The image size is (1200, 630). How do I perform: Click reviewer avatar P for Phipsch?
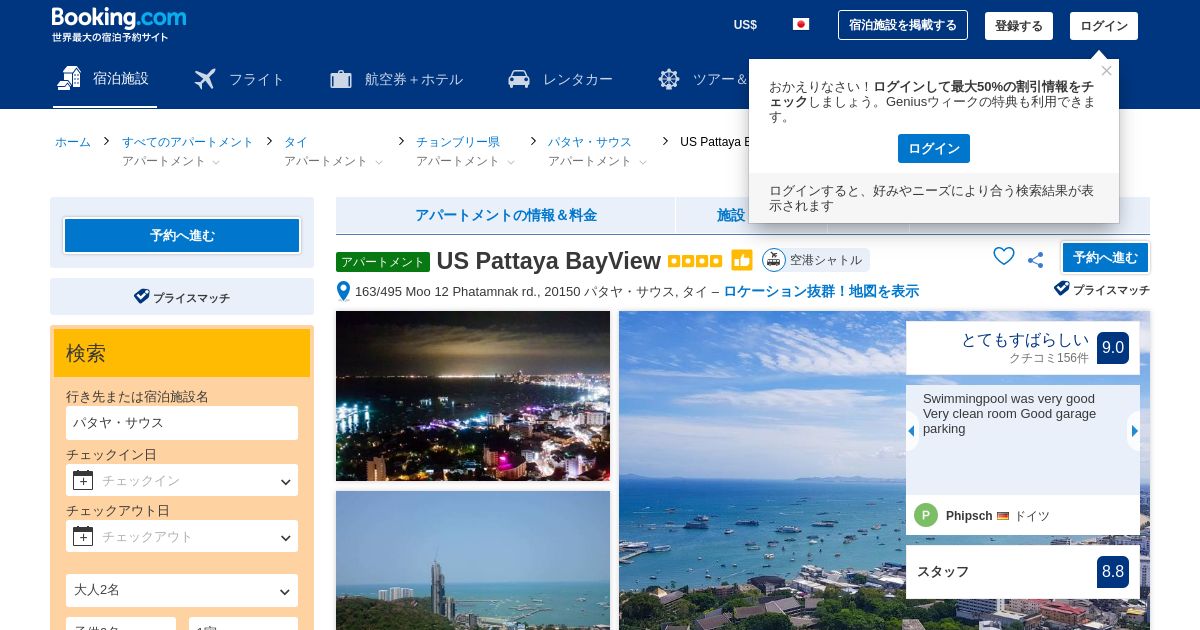926,515
